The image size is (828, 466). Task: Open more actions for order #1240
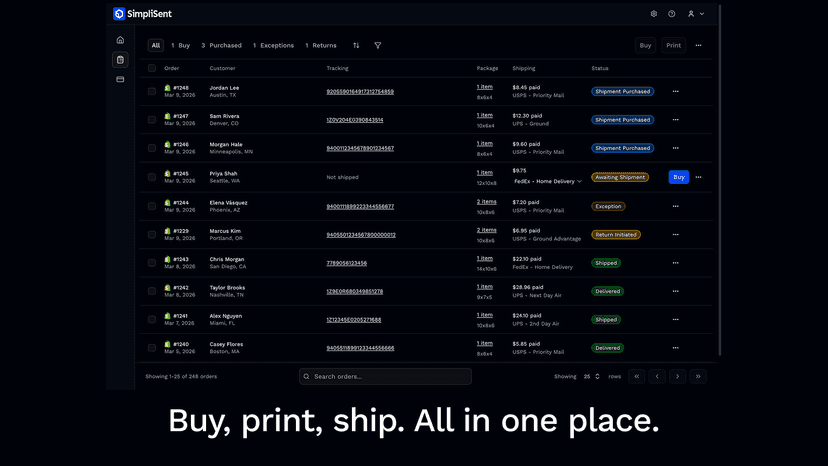(675, 348)
